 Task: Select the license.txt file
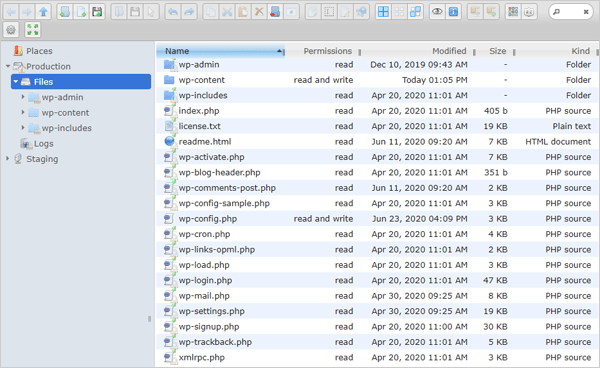point(377,126)
